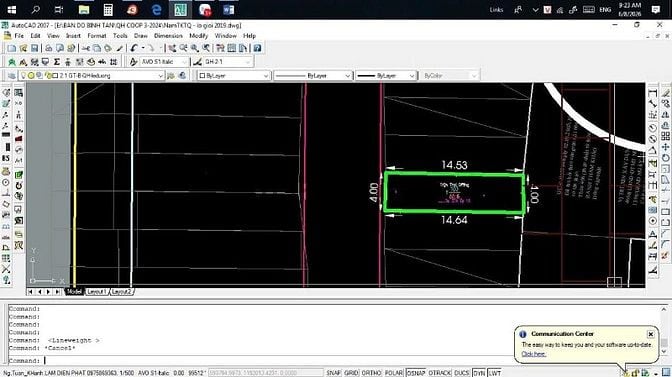Click the 'Click here' link in Communication Center
The width and height of the screenshot is (672, 377).
point(534,354)
